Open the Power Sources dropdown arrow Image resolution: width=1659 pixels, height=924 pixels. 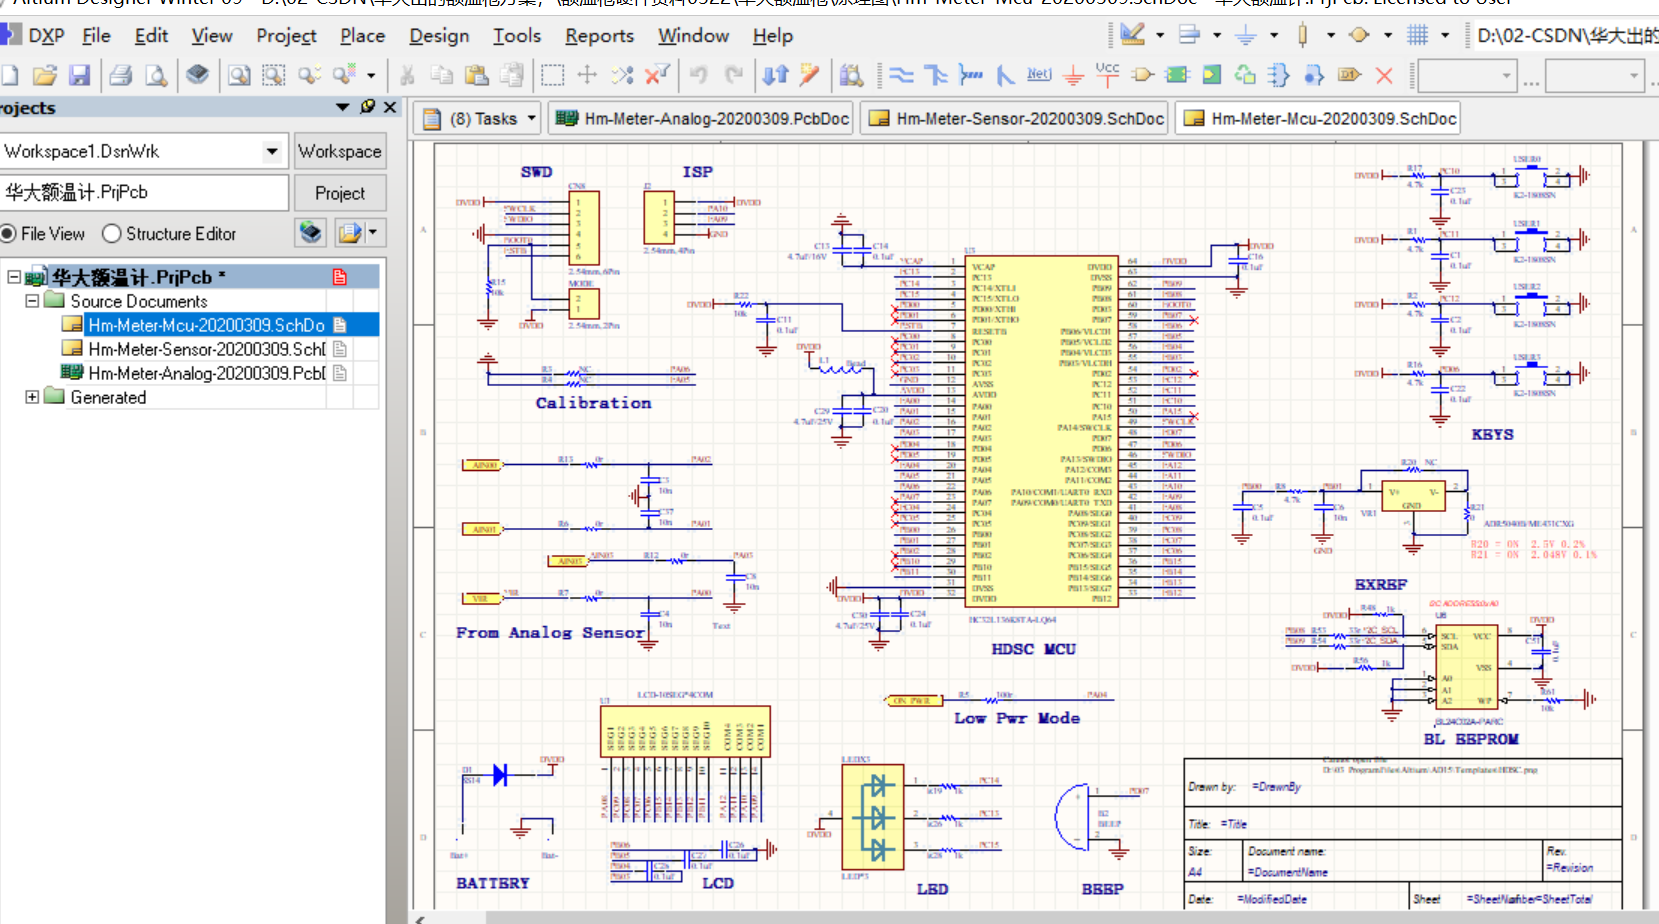tap(1274, 35)
